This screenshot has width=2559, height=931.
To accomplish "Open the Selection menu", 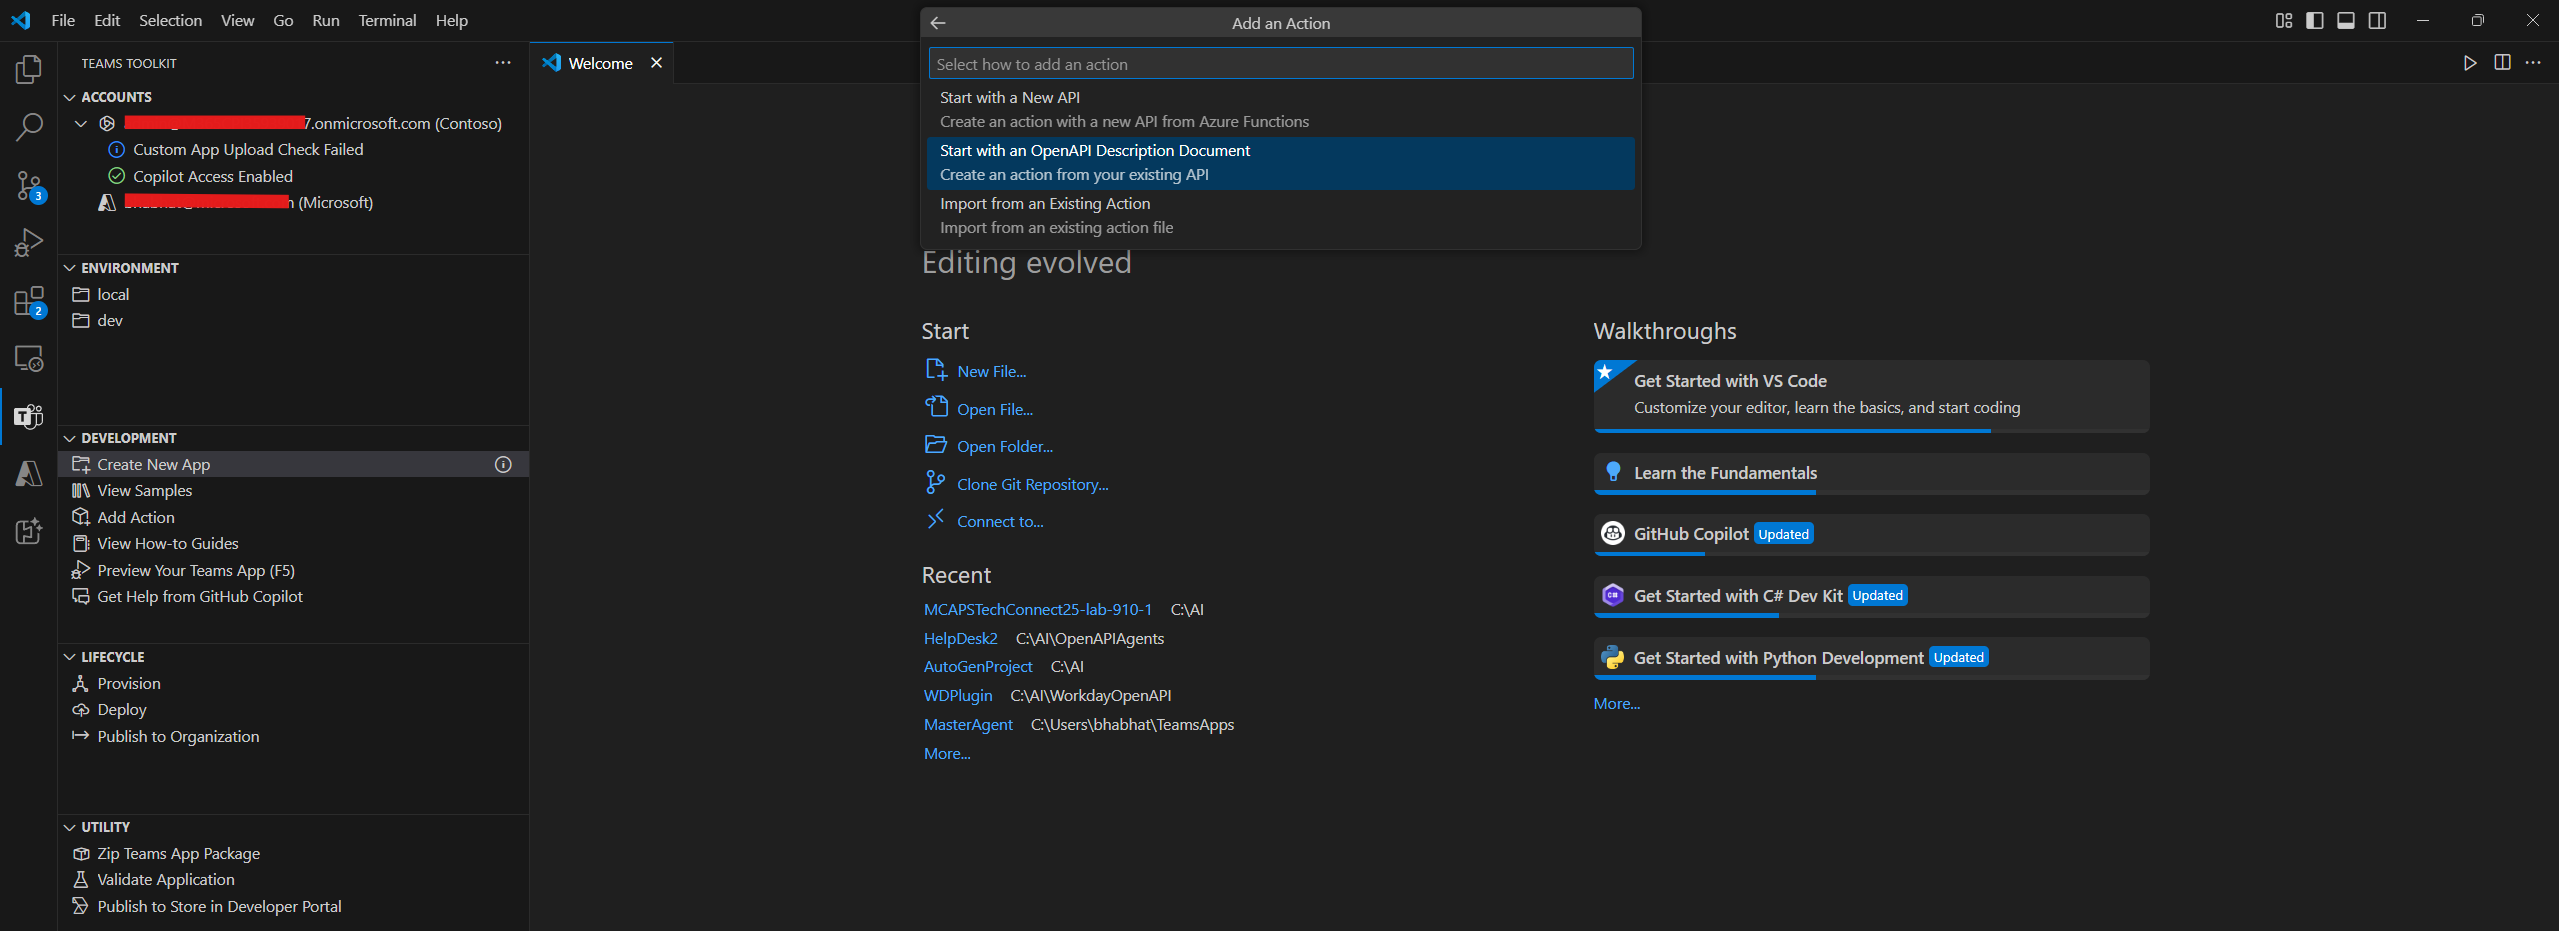I will point(170,20).
